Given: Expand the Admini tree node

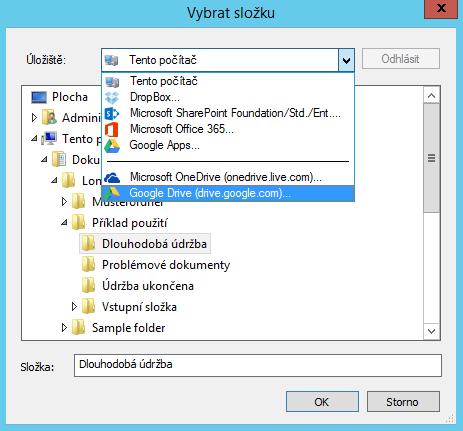Looking at the screenshot, I should pos(34,118).
